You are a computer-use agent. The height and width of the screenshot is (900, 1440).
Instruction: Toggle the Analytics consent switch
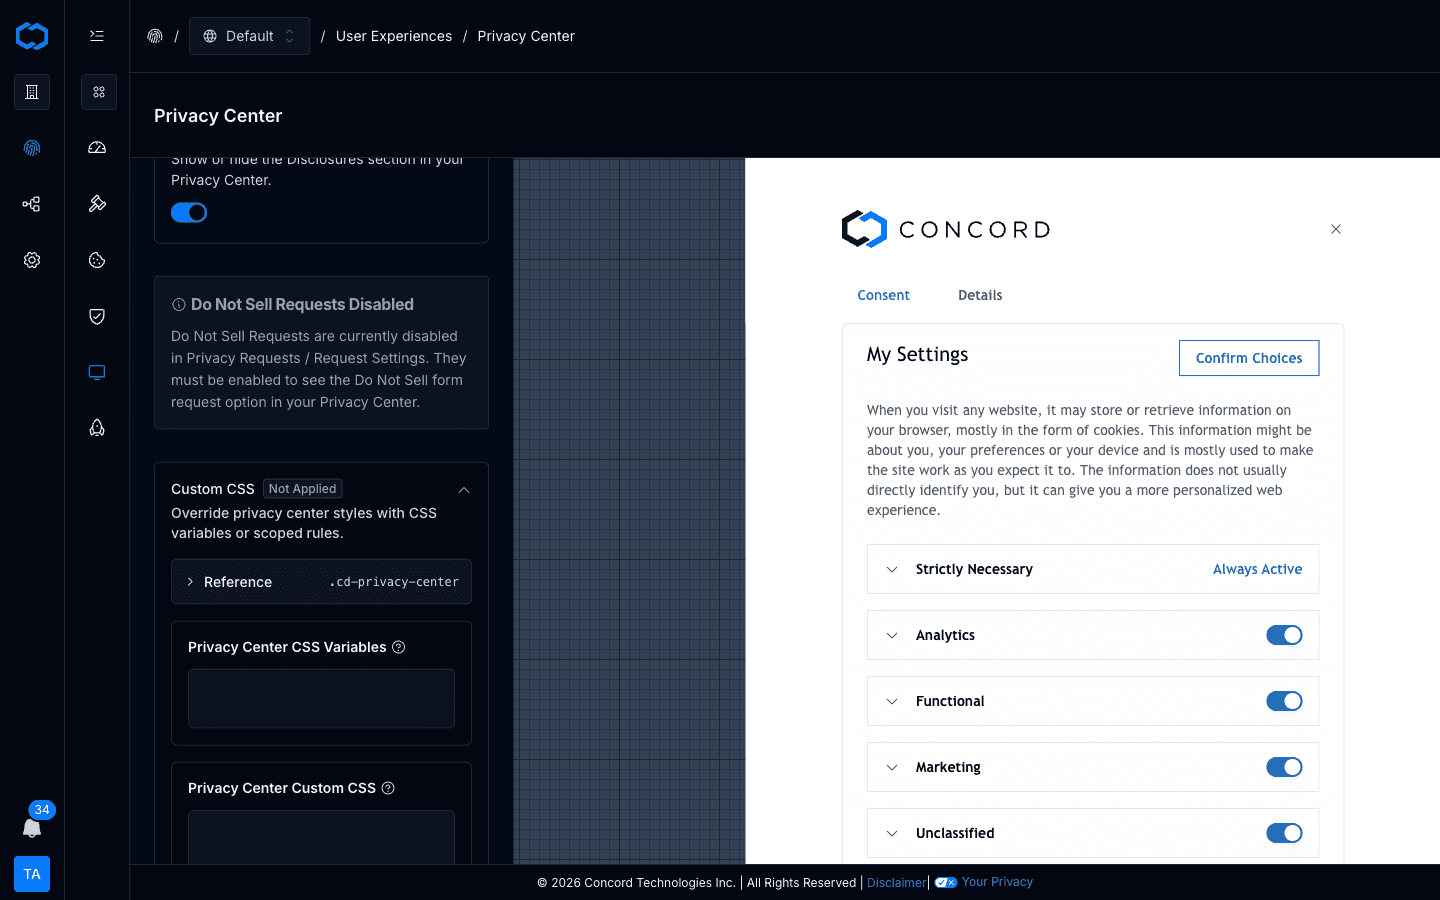click(x=1284, y=635)
